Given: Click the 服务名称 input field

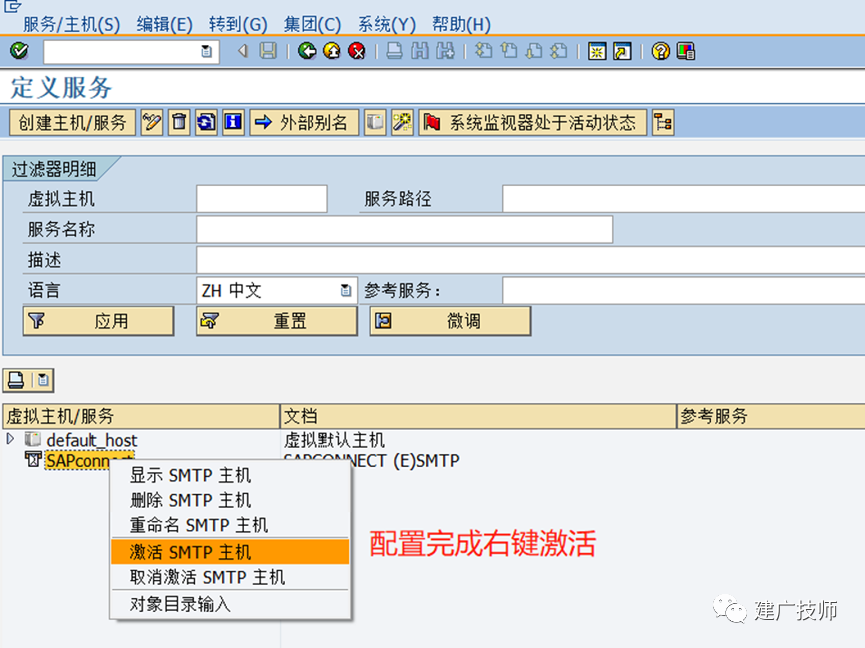Looking at the screenshot, I should click(404, 229).
